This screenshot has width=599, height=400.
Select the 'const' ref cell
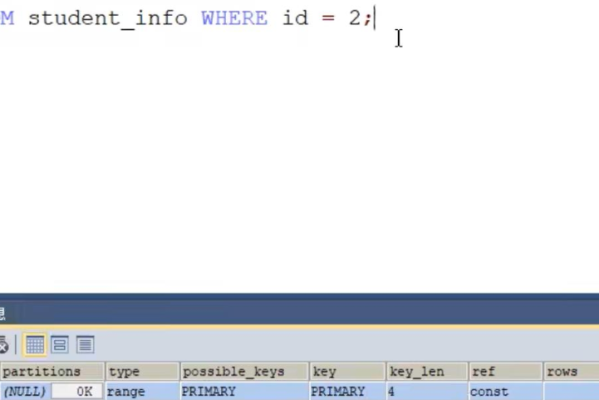505,391
